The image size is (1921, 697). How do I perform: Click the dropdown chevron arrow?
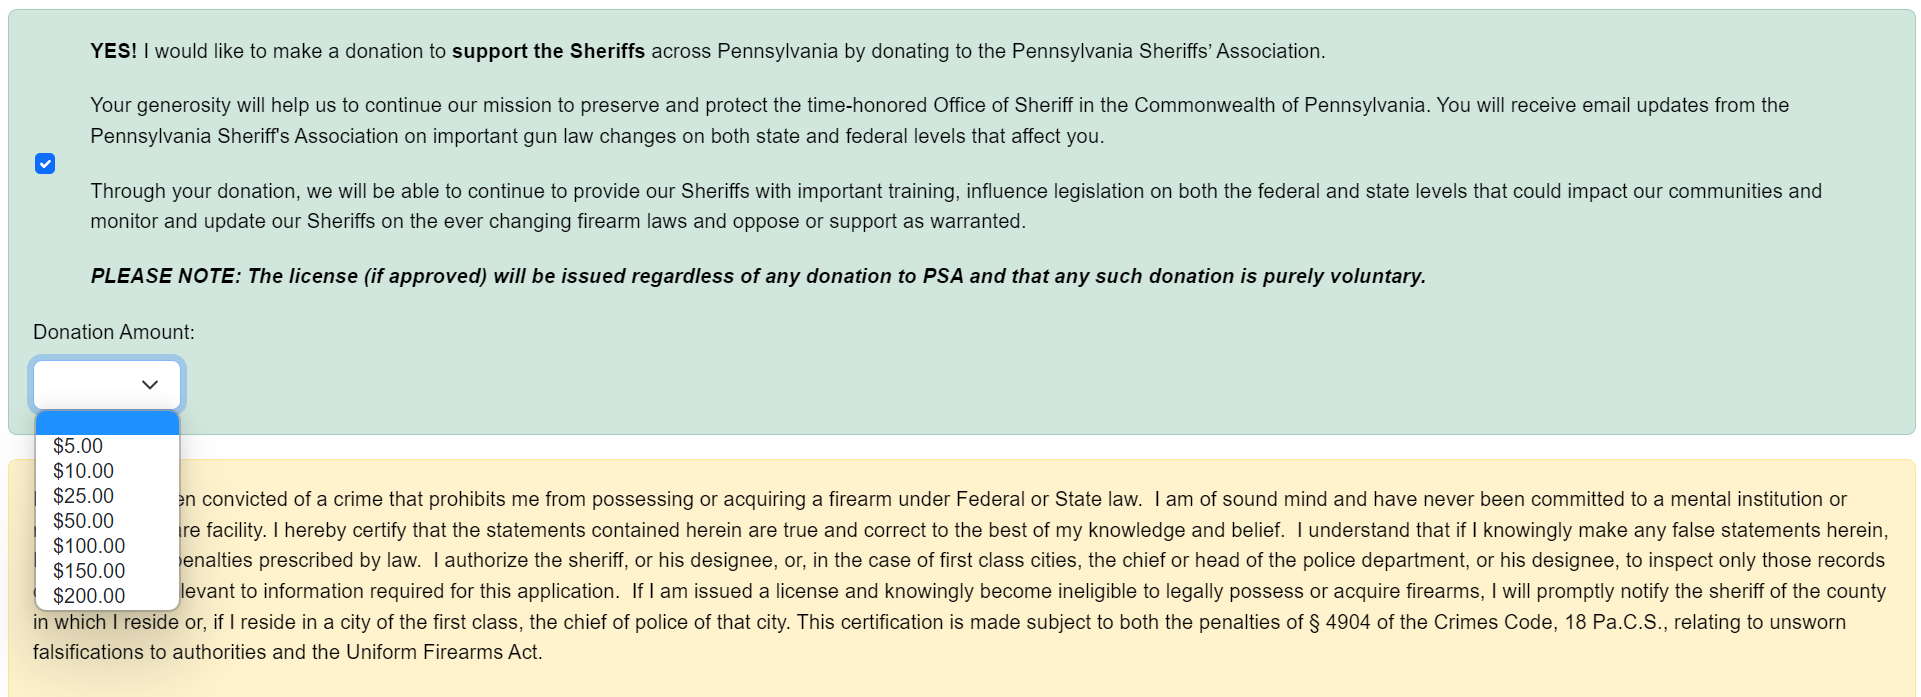click(x=150, y=384)
